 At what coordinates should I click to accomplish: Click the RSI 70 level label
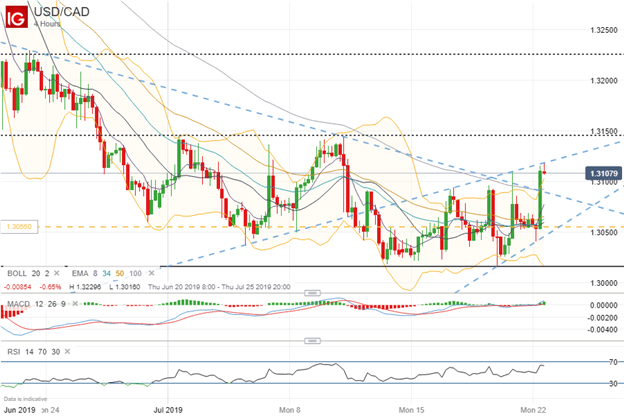pyautogui.click(x=613, y=362)
